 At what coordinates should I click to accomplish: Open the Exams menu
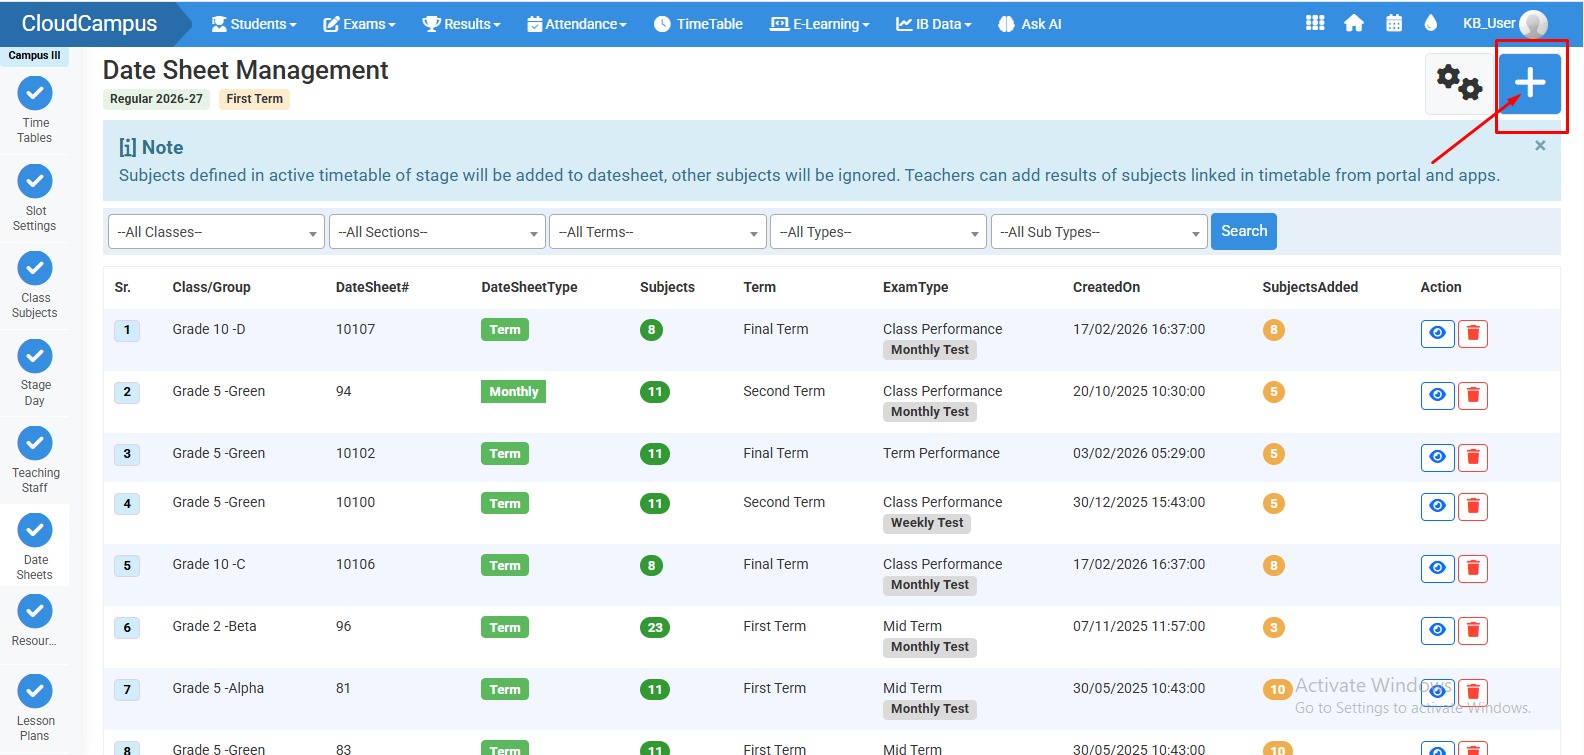360,24
